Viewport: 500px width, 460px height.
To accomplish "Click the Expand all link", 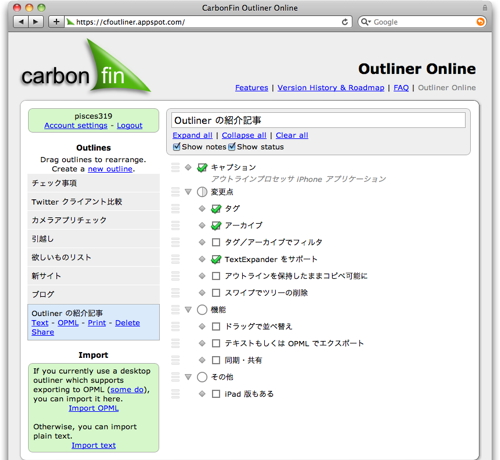I will click(x=192, y=135).
